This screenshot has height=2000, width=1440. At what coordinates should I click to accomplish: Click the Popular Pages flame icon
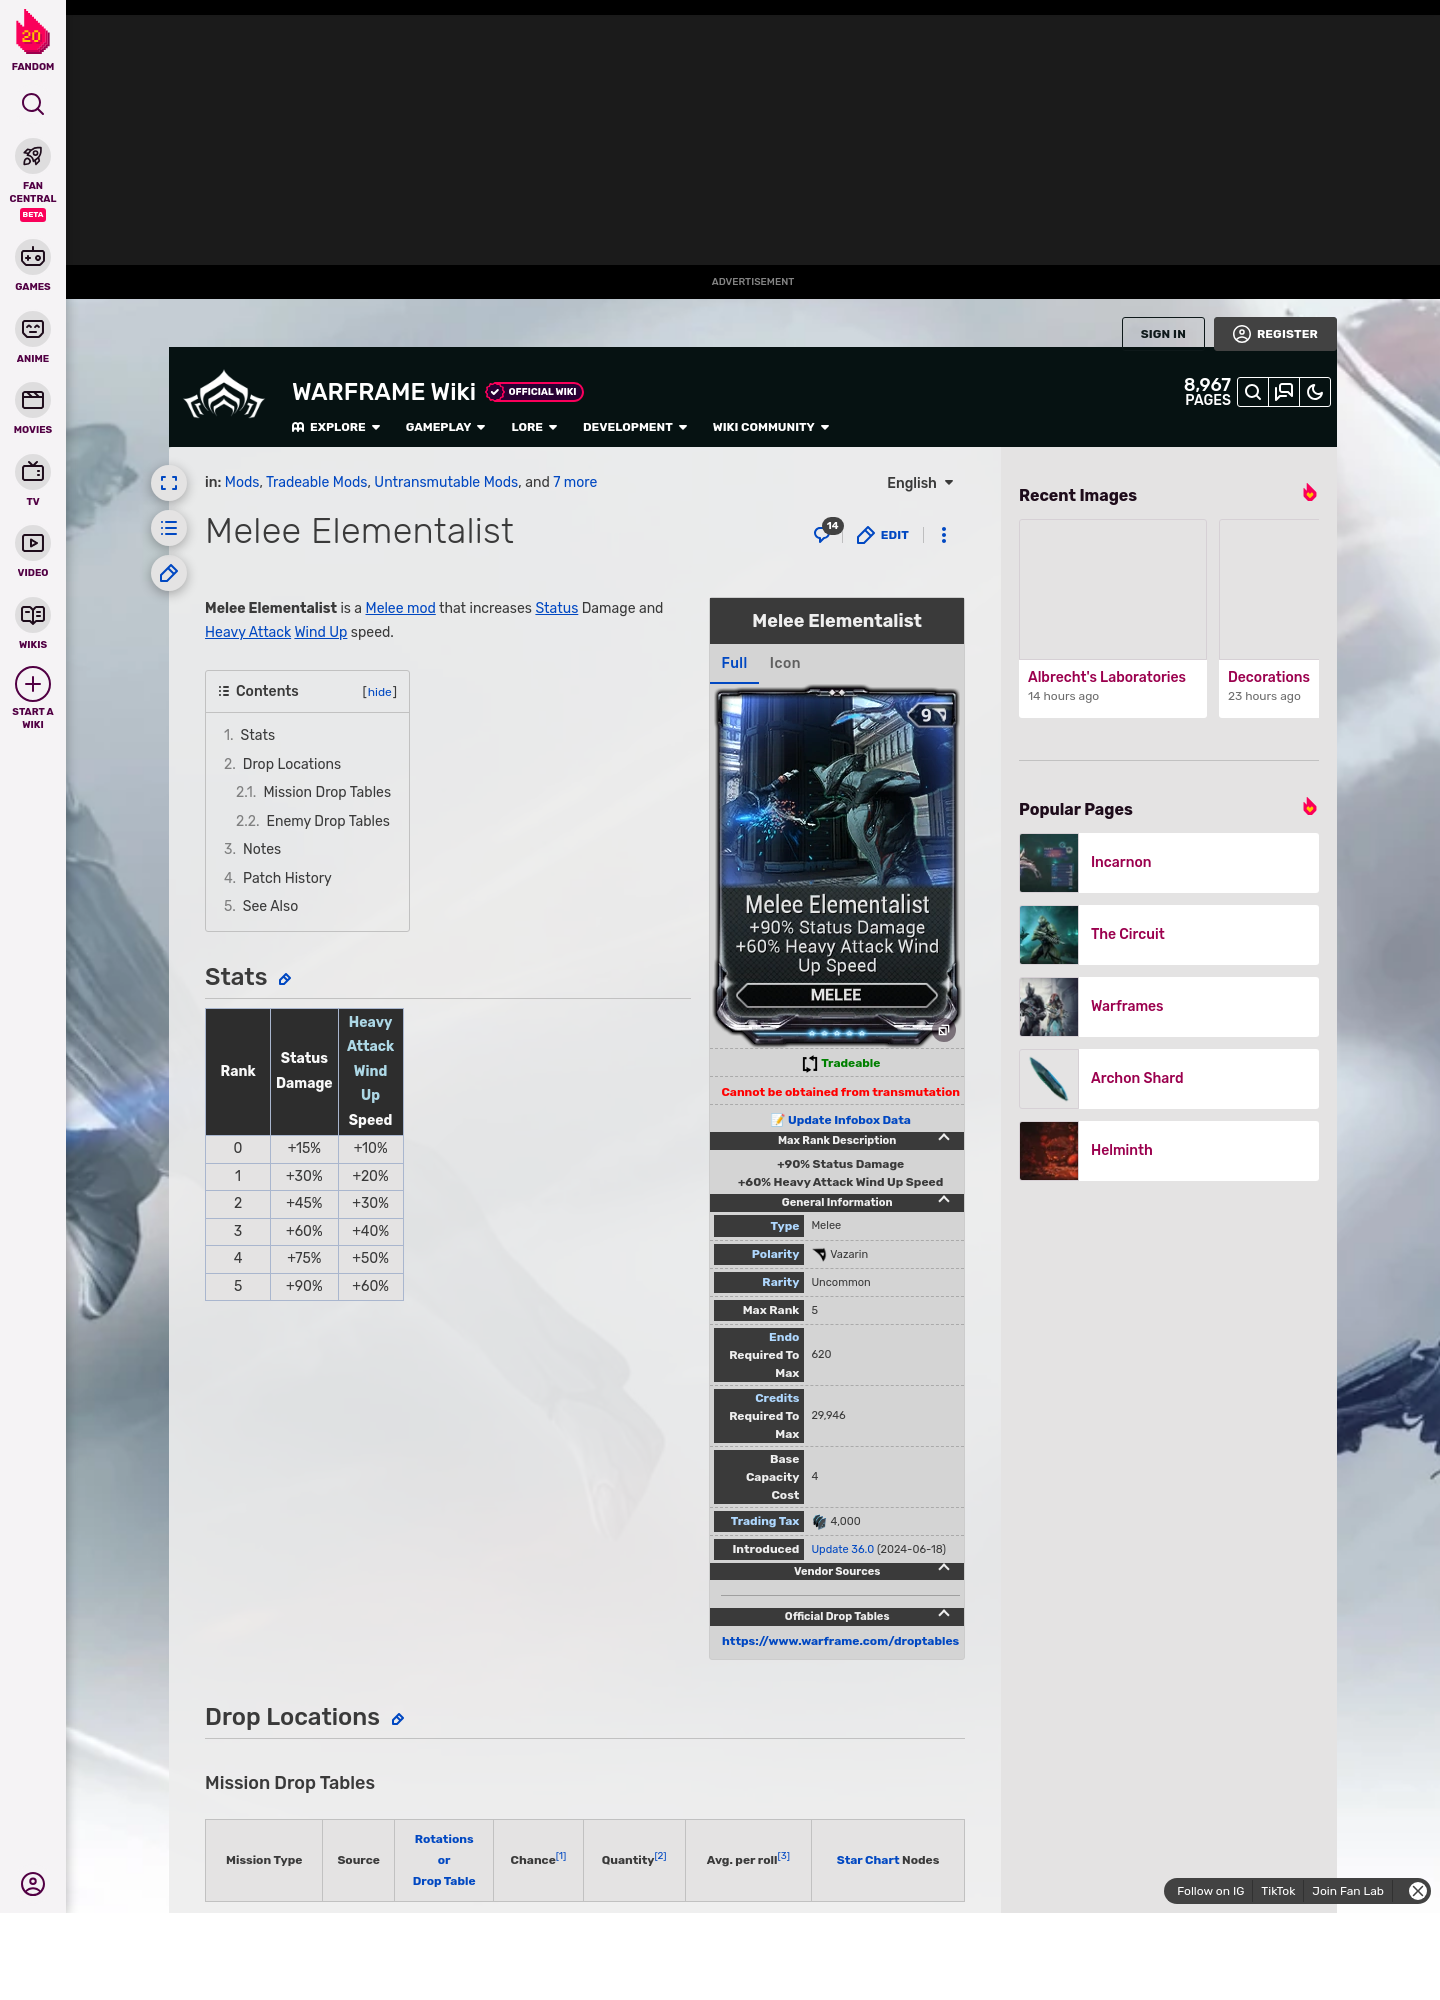click(1309, 807)
